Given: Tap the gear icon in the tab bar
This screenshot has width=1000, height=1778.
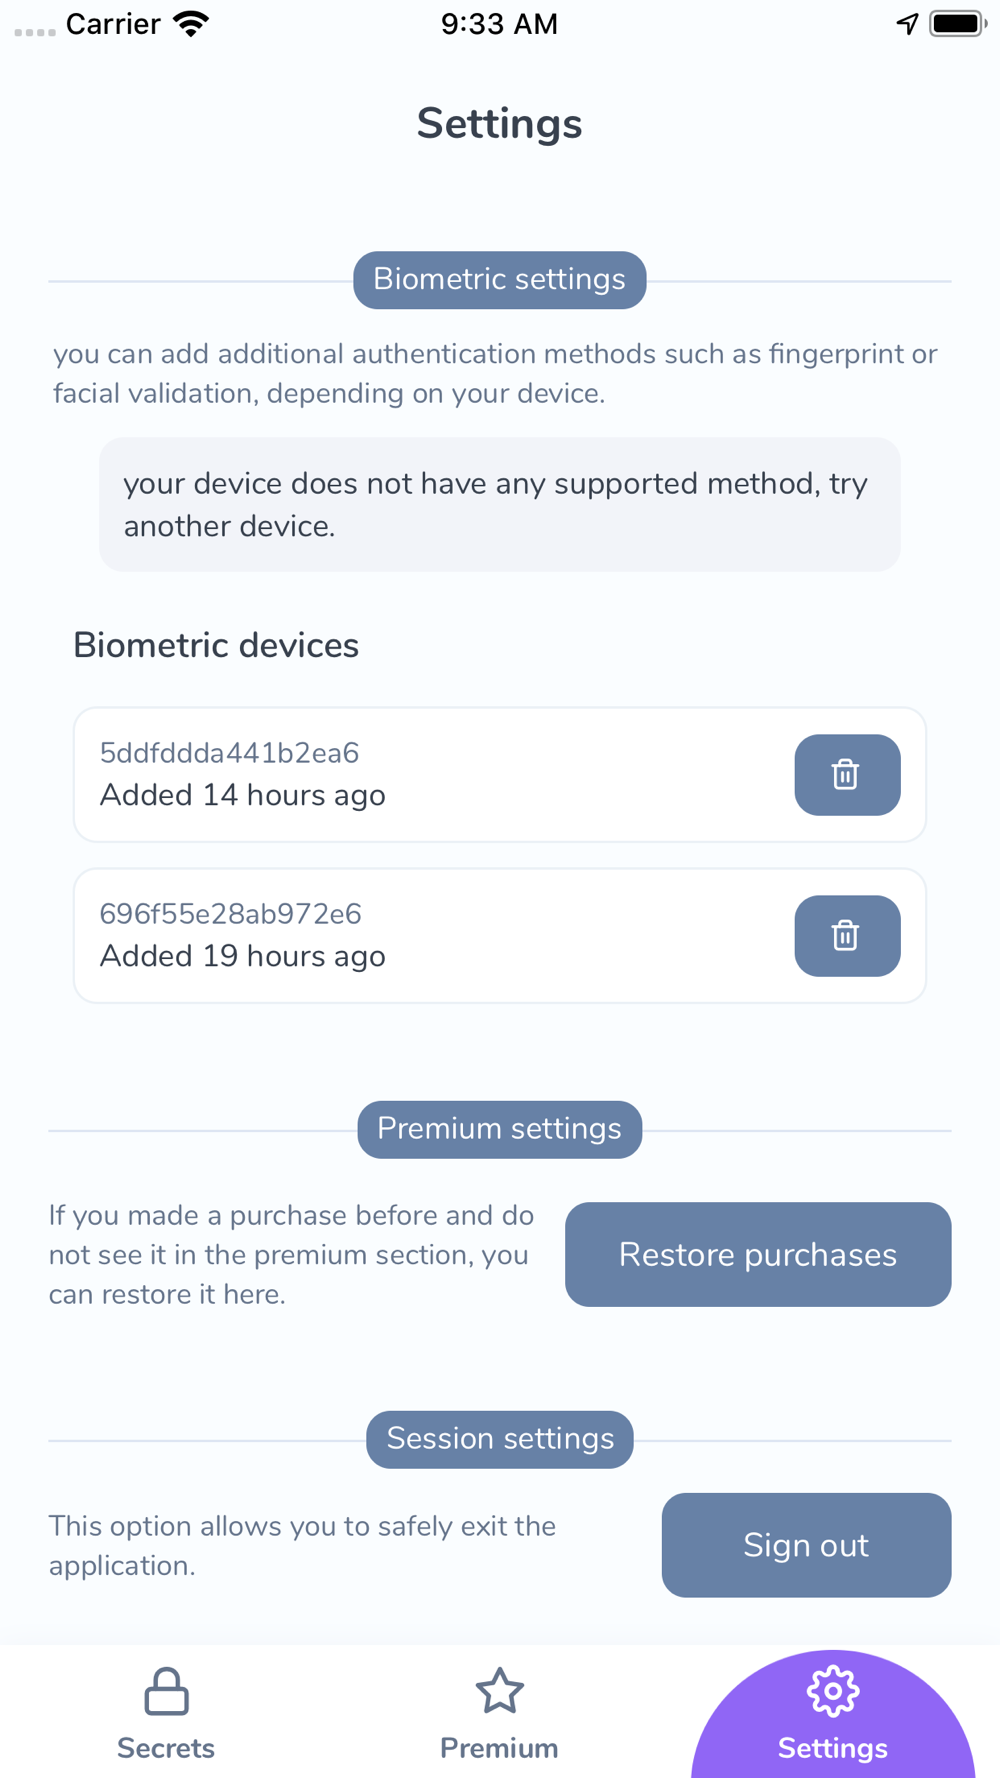Looking at the screenshot, I should click(x=833, y=1691).
